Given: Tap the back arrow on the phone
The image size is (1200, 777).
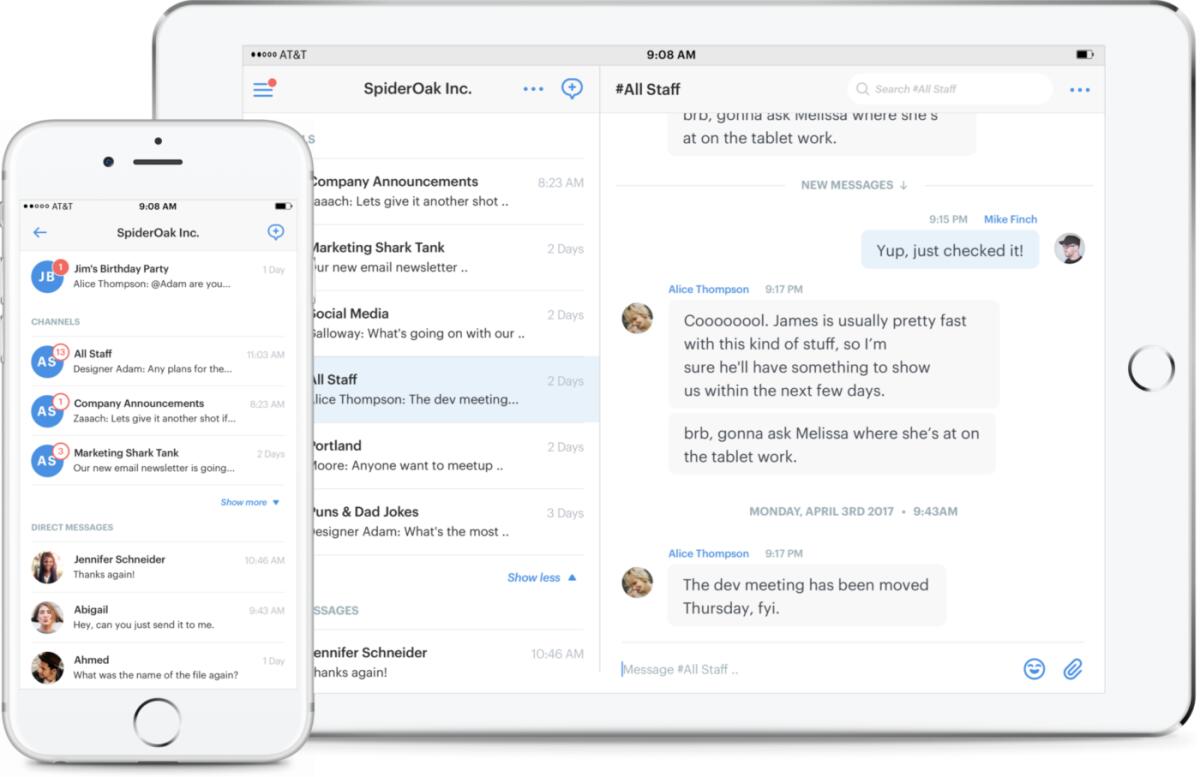Looking at the screenshot, I should tap(40, 232).
